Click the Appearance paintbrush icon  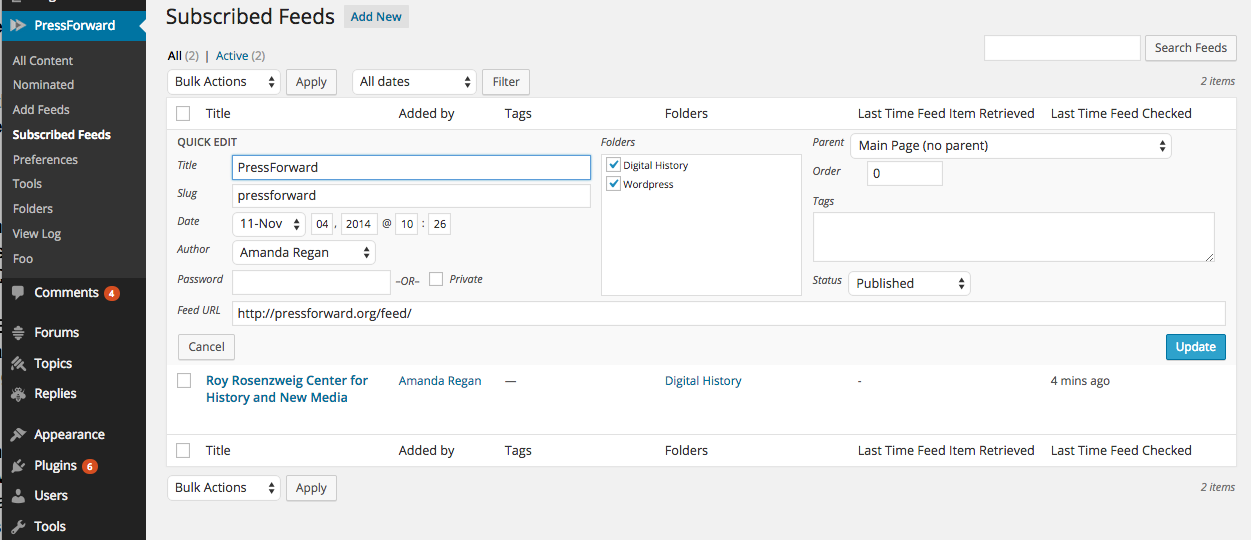coord(18,434)
